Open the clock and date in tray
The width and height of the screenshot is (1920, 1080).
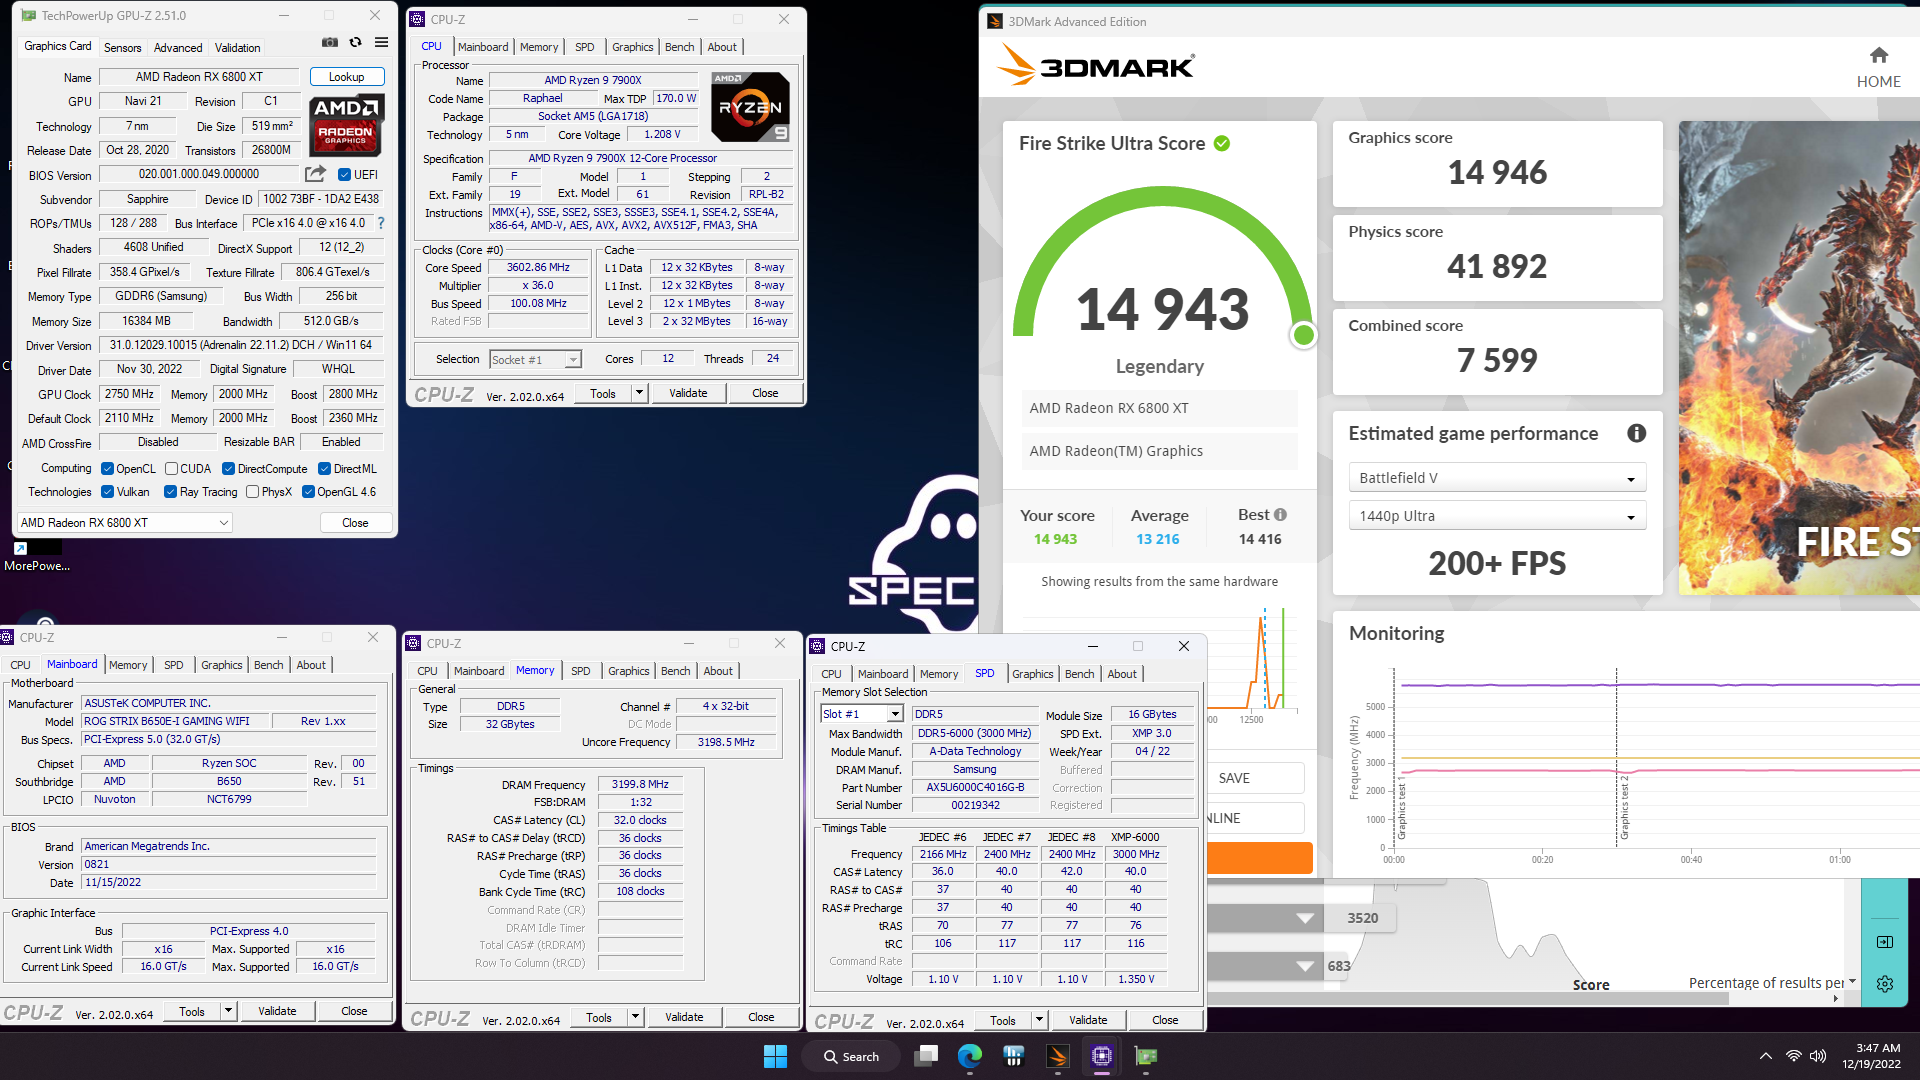tap(1872, 1056)
